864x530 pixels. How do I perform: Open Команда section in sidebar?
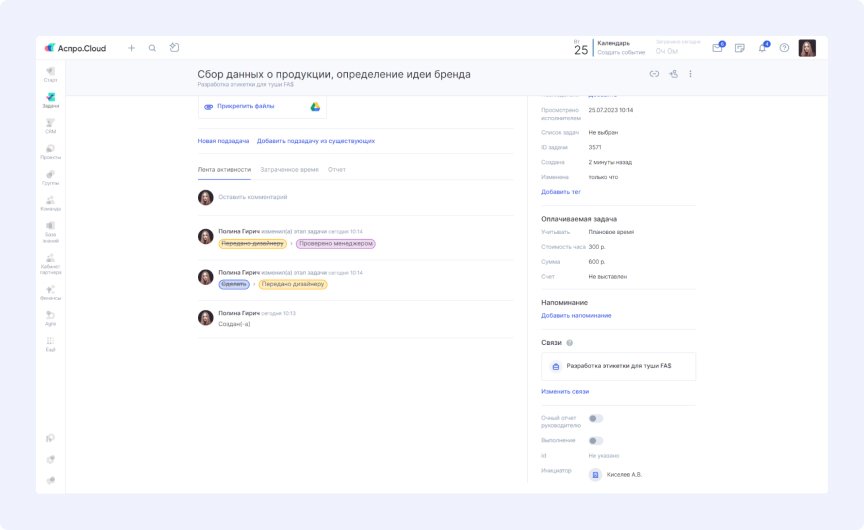(x=50, y=203)
